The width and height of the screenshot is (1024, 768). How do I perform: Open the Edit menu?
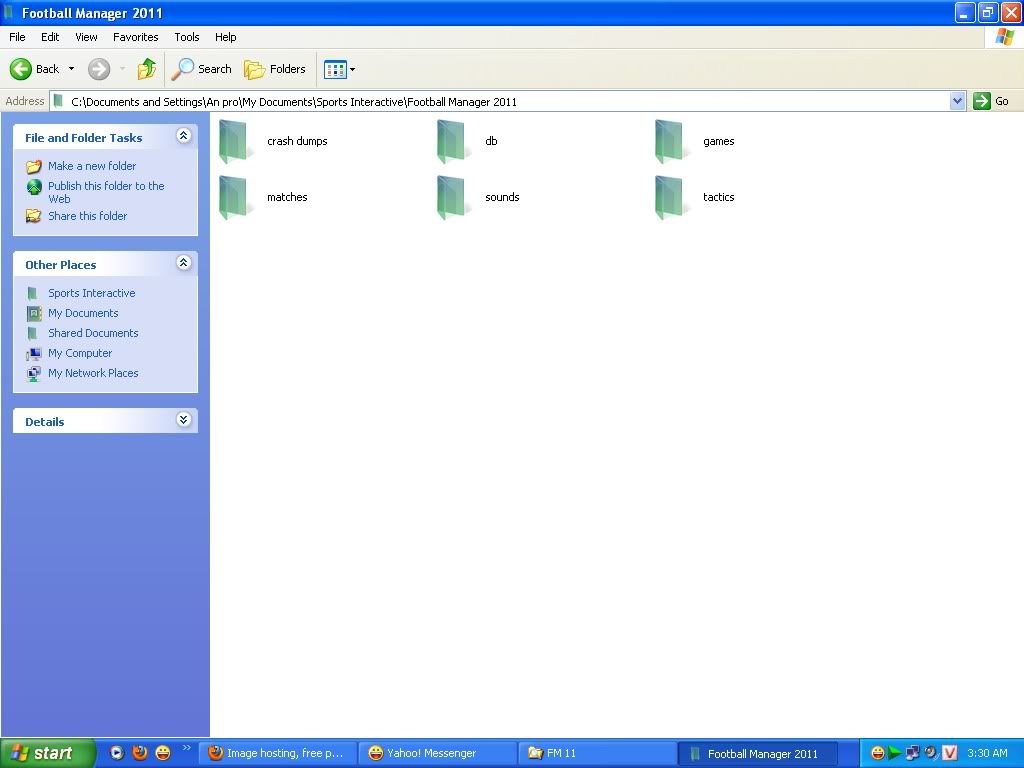tap(50, 37)
